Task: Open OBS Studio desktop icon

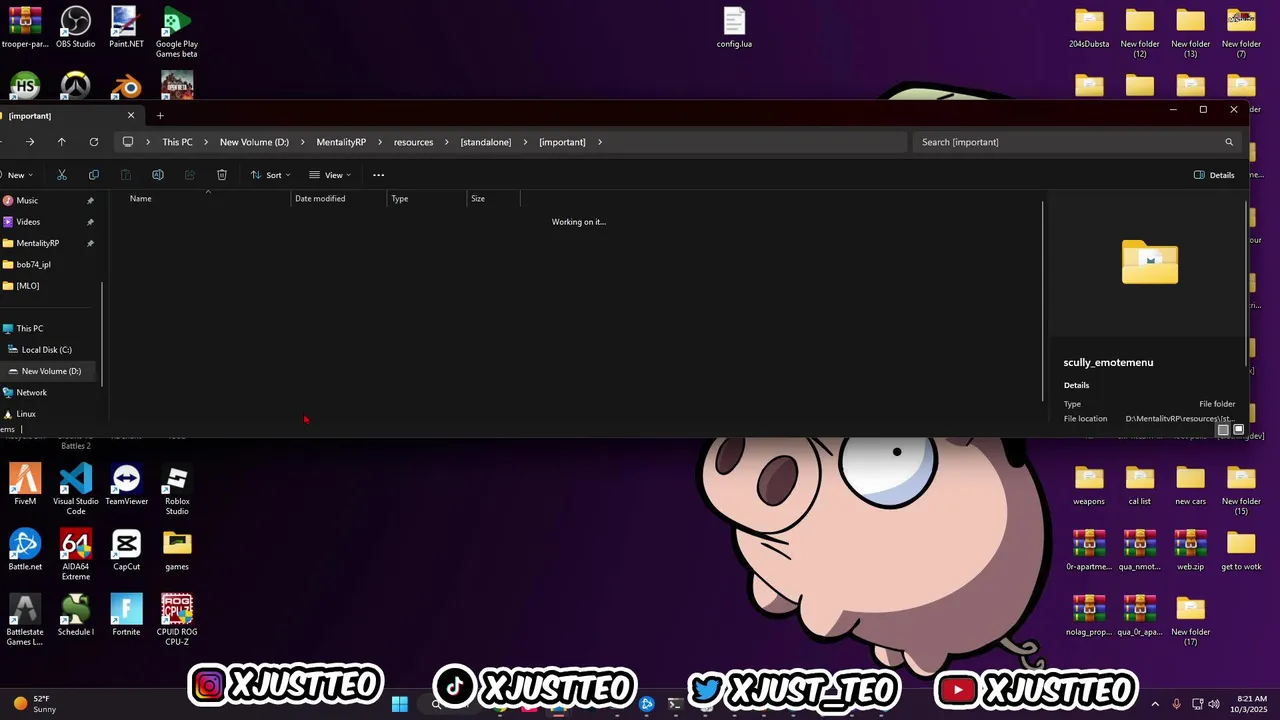Action: pos(76,28)
